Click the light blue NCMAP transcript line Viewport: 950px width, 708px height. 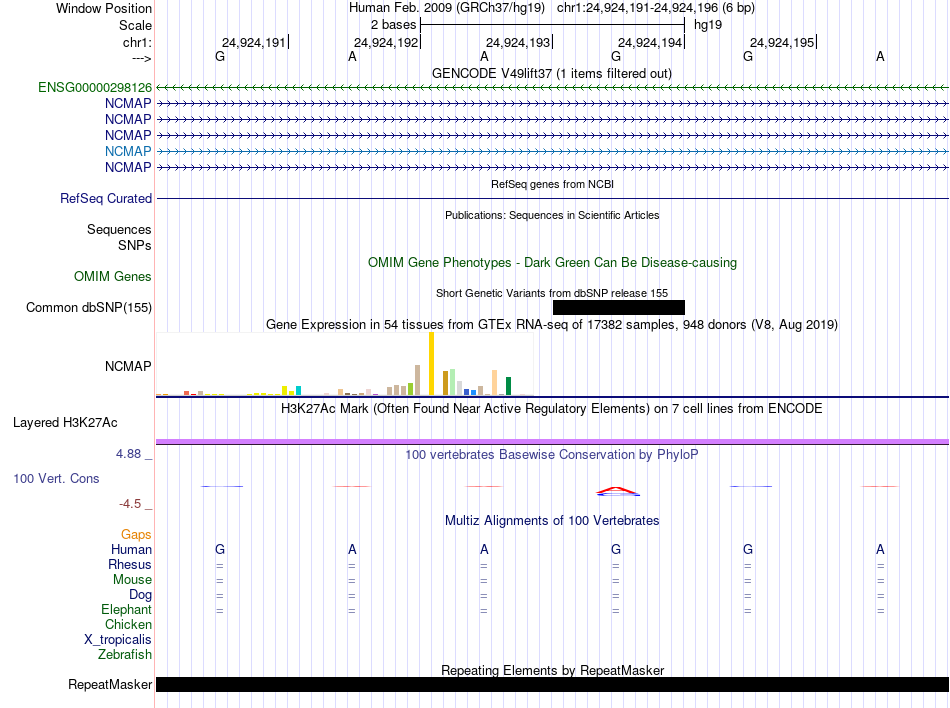tap(552, 151)
